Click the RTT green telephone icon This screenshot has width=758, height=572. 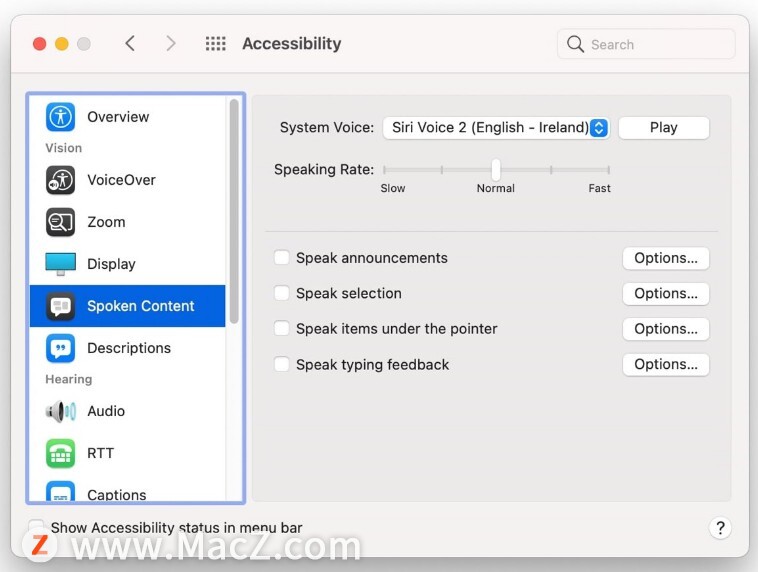click(x=60, y=454)
